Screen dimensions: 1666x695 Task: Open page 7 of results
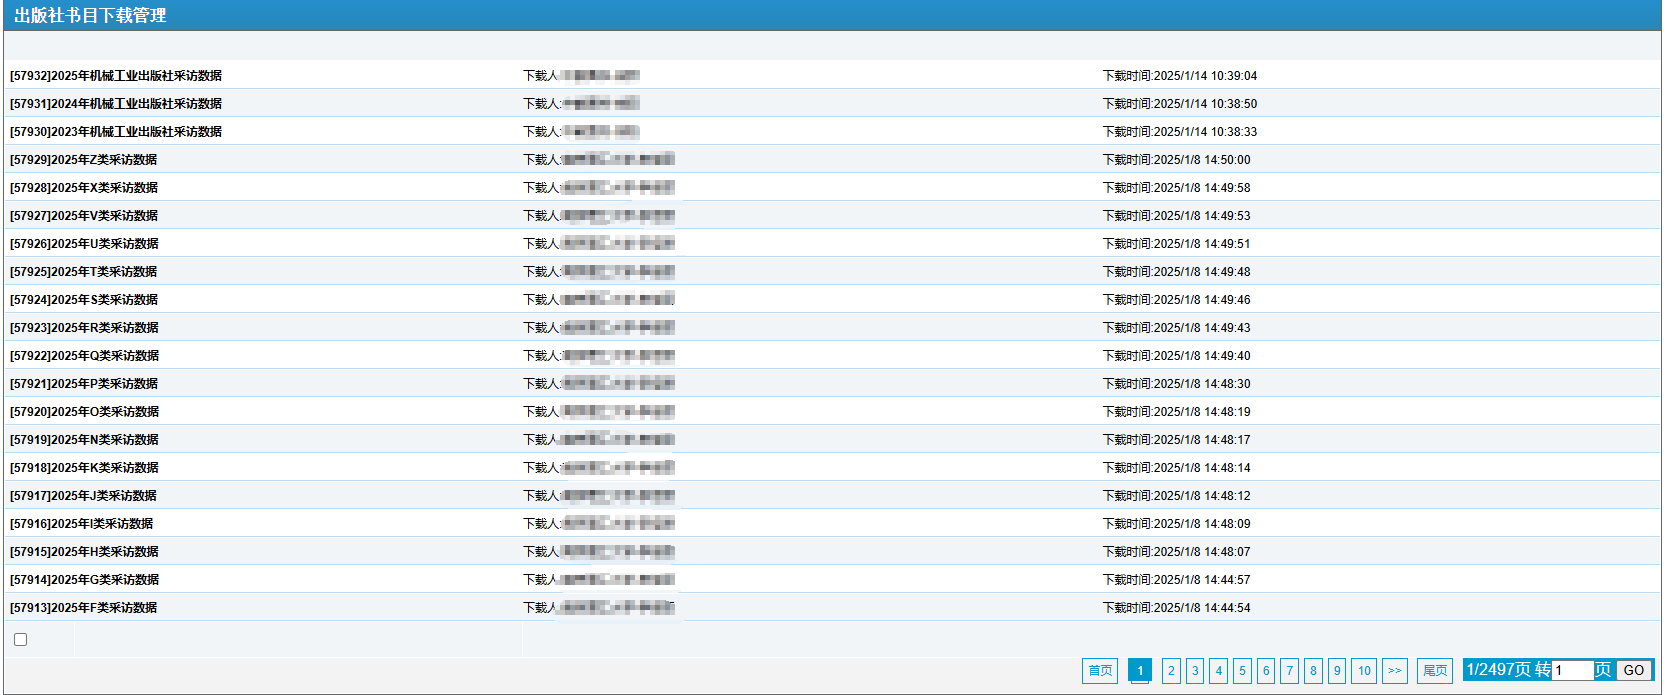click(1290, 671)
